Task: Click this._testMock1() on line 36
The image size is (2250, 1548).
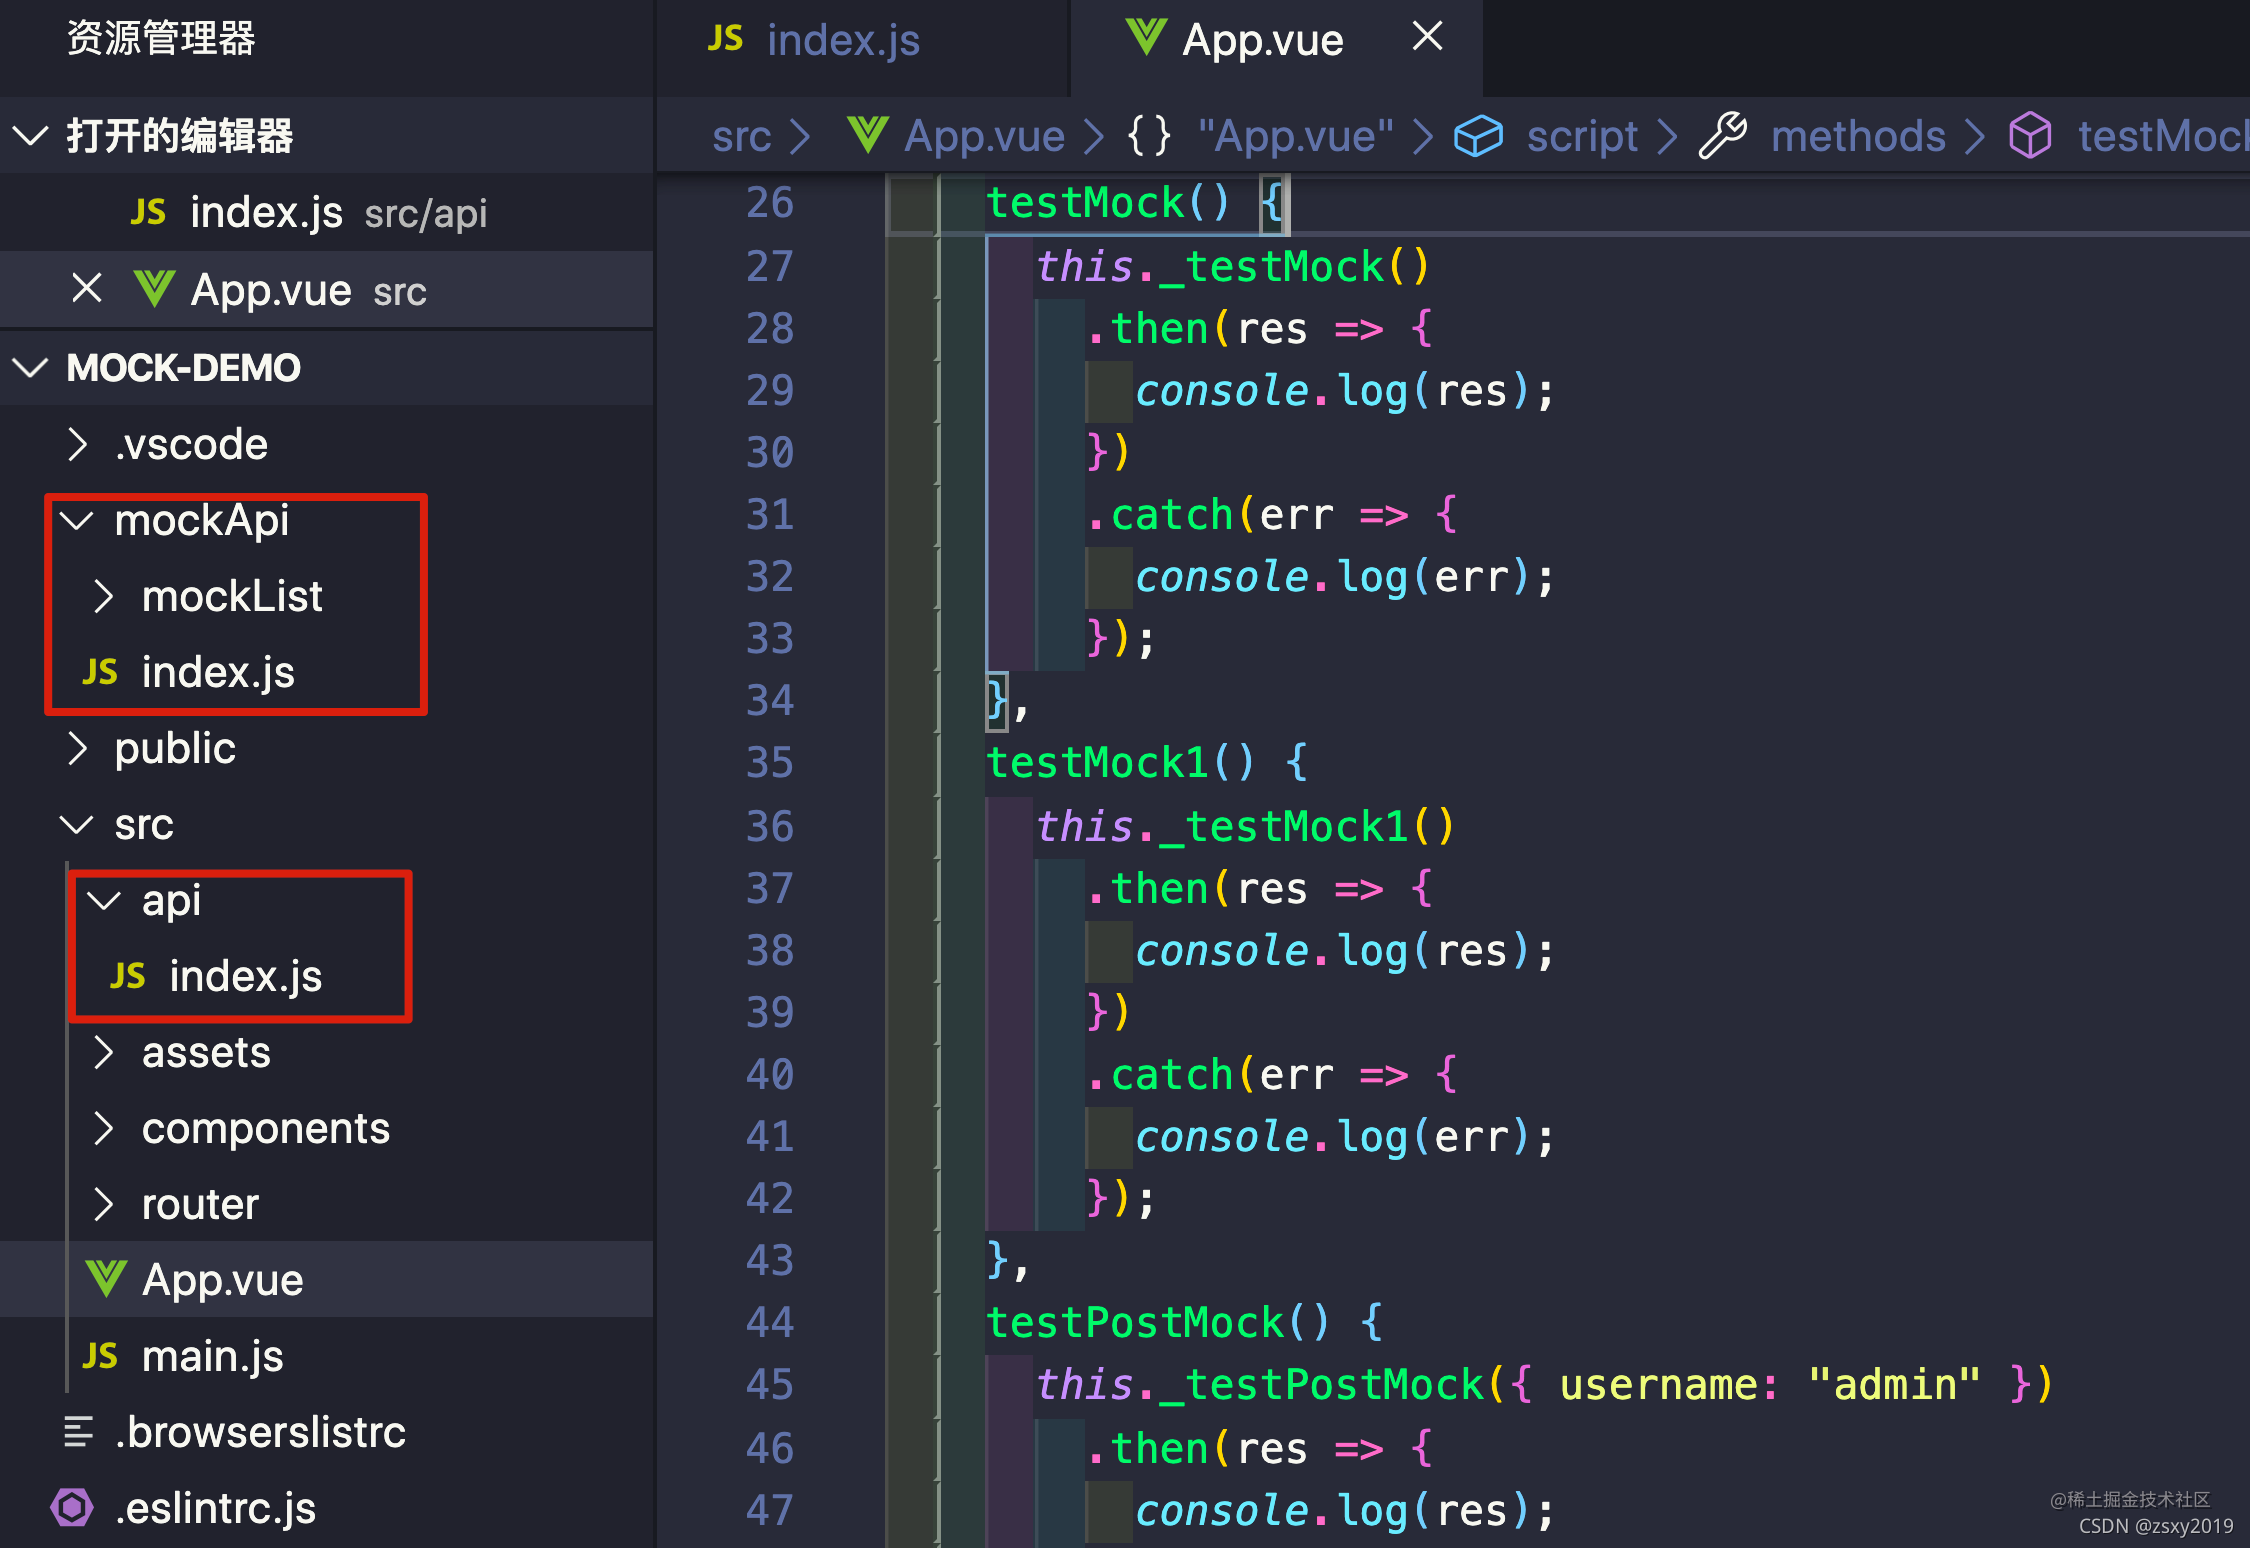Action: pos(1245,827)
